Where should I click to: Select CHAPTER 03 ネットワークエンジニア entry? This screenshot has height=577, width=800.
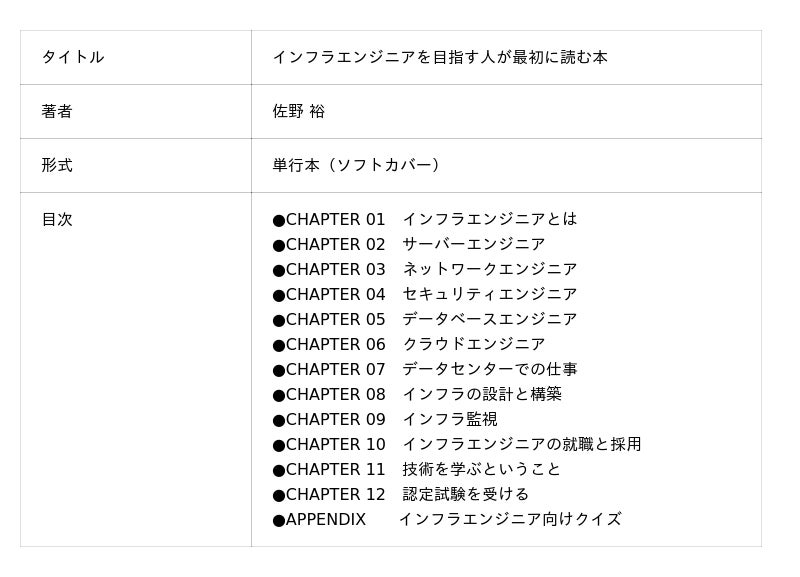(424, 269)
